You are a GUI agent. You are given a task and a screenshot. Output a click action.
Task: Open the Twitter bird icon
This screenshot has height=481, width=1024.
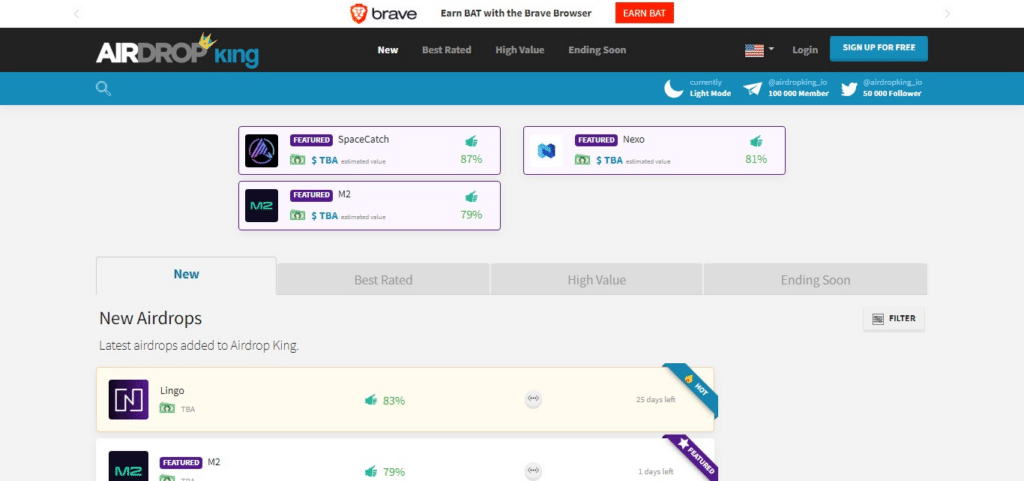click(x=848, y=89)
